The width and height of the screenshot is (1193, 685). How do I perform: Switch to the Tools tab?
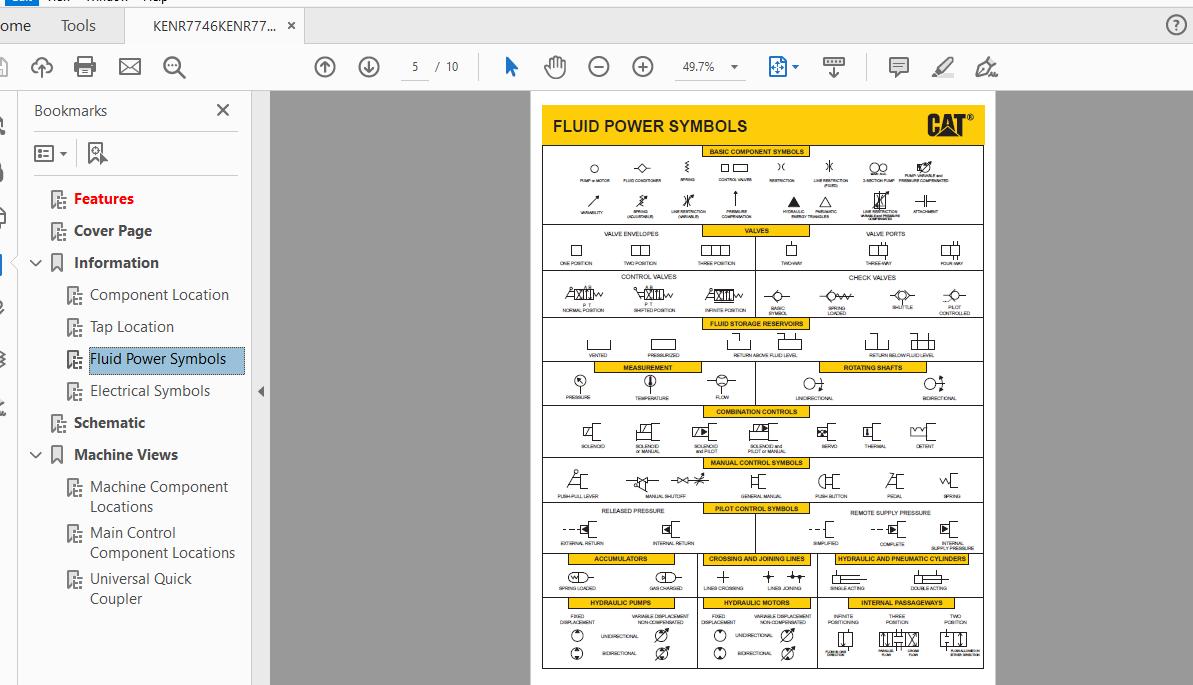point(78,26)
